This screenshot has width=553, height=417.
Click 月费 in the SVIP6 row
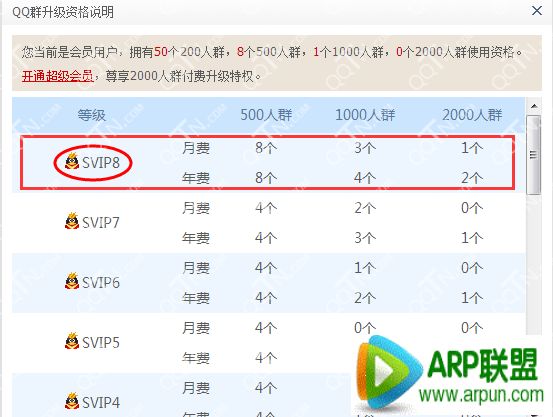coord(196,268)
